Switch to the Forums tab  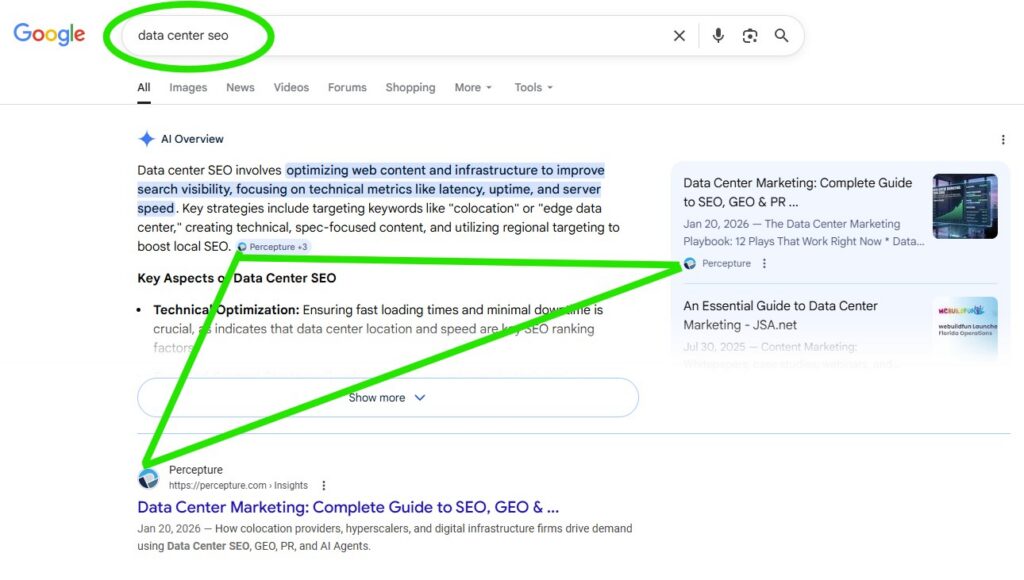(347, 88)
